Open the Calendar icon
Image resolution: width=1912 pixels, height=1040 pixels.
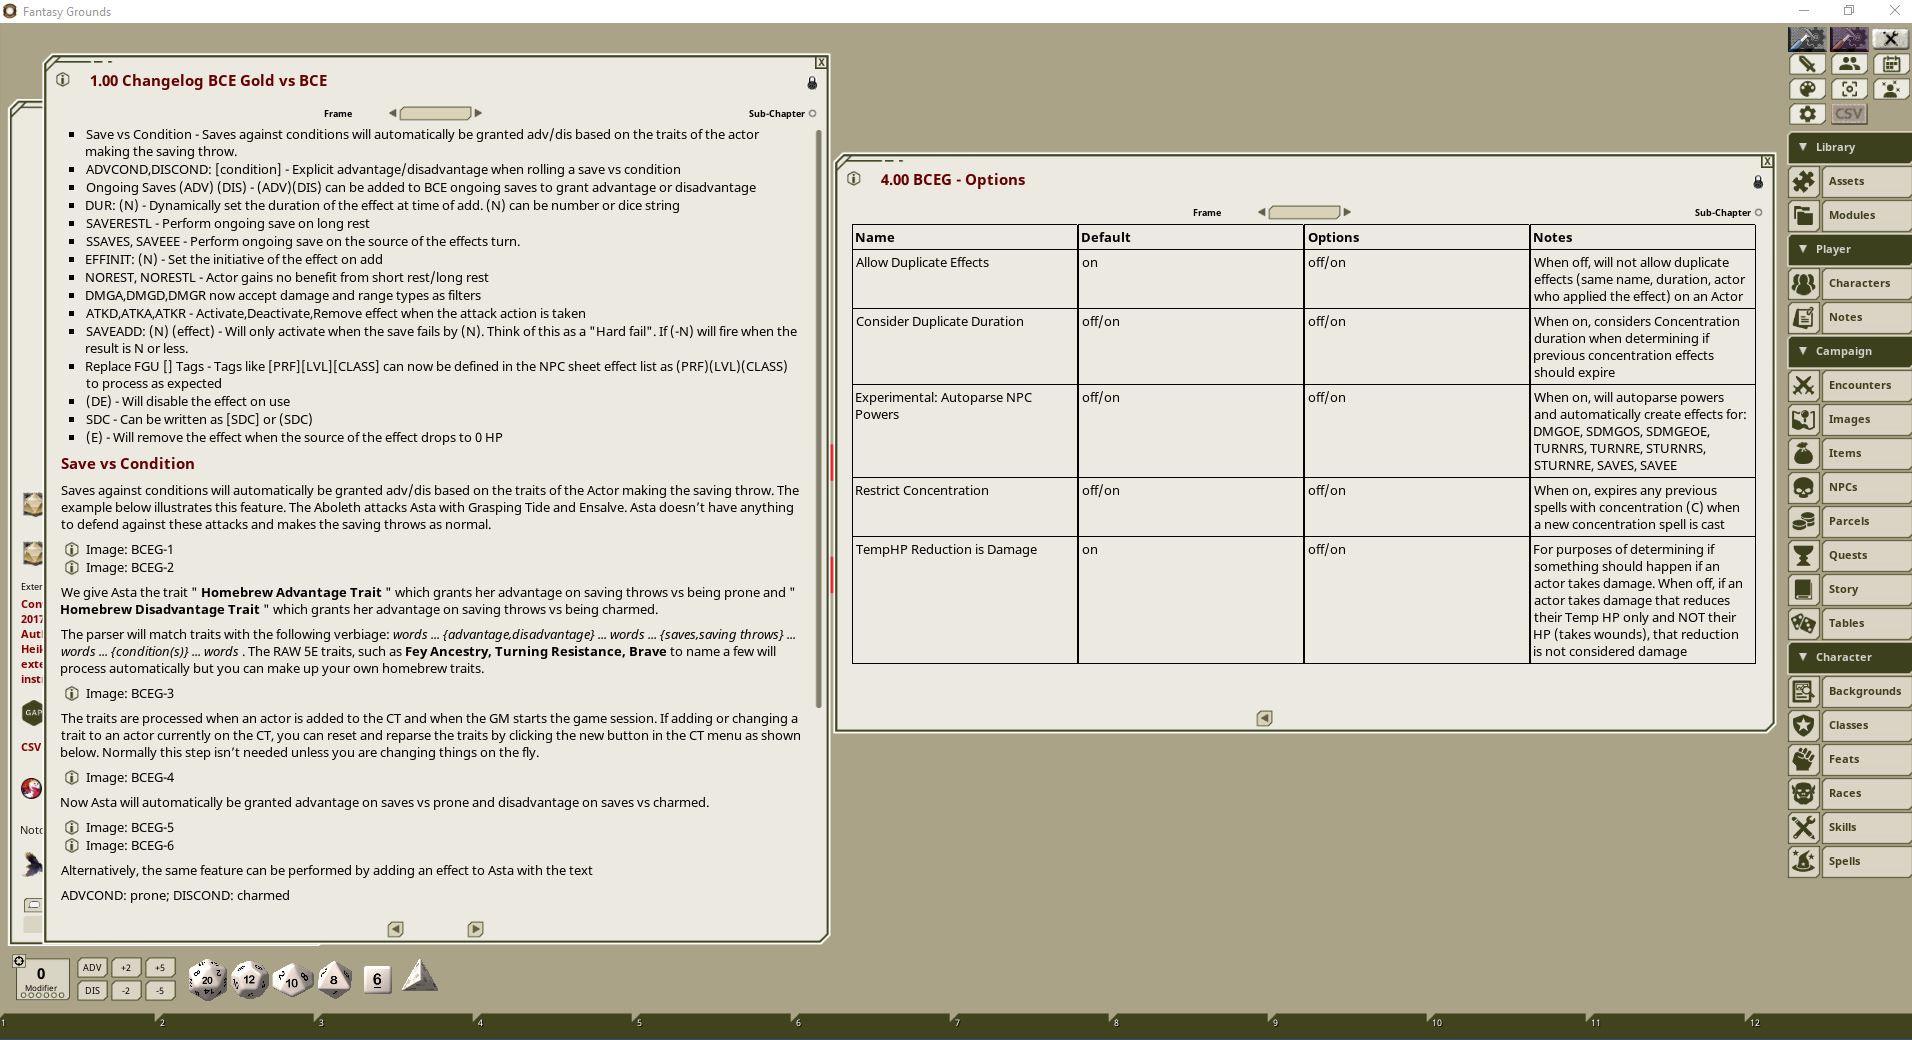tap(1890, 64)
